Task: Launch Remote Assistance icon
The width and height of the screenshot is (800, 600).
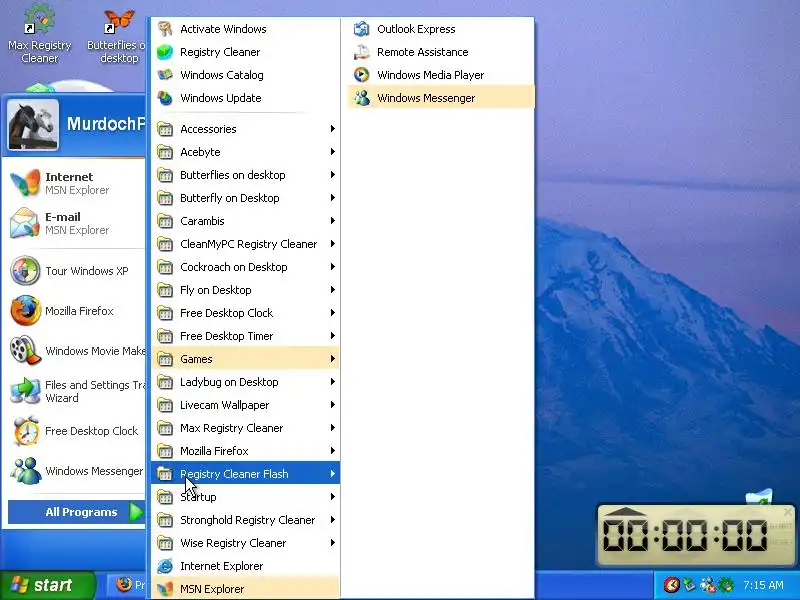Action: (361, 52)
